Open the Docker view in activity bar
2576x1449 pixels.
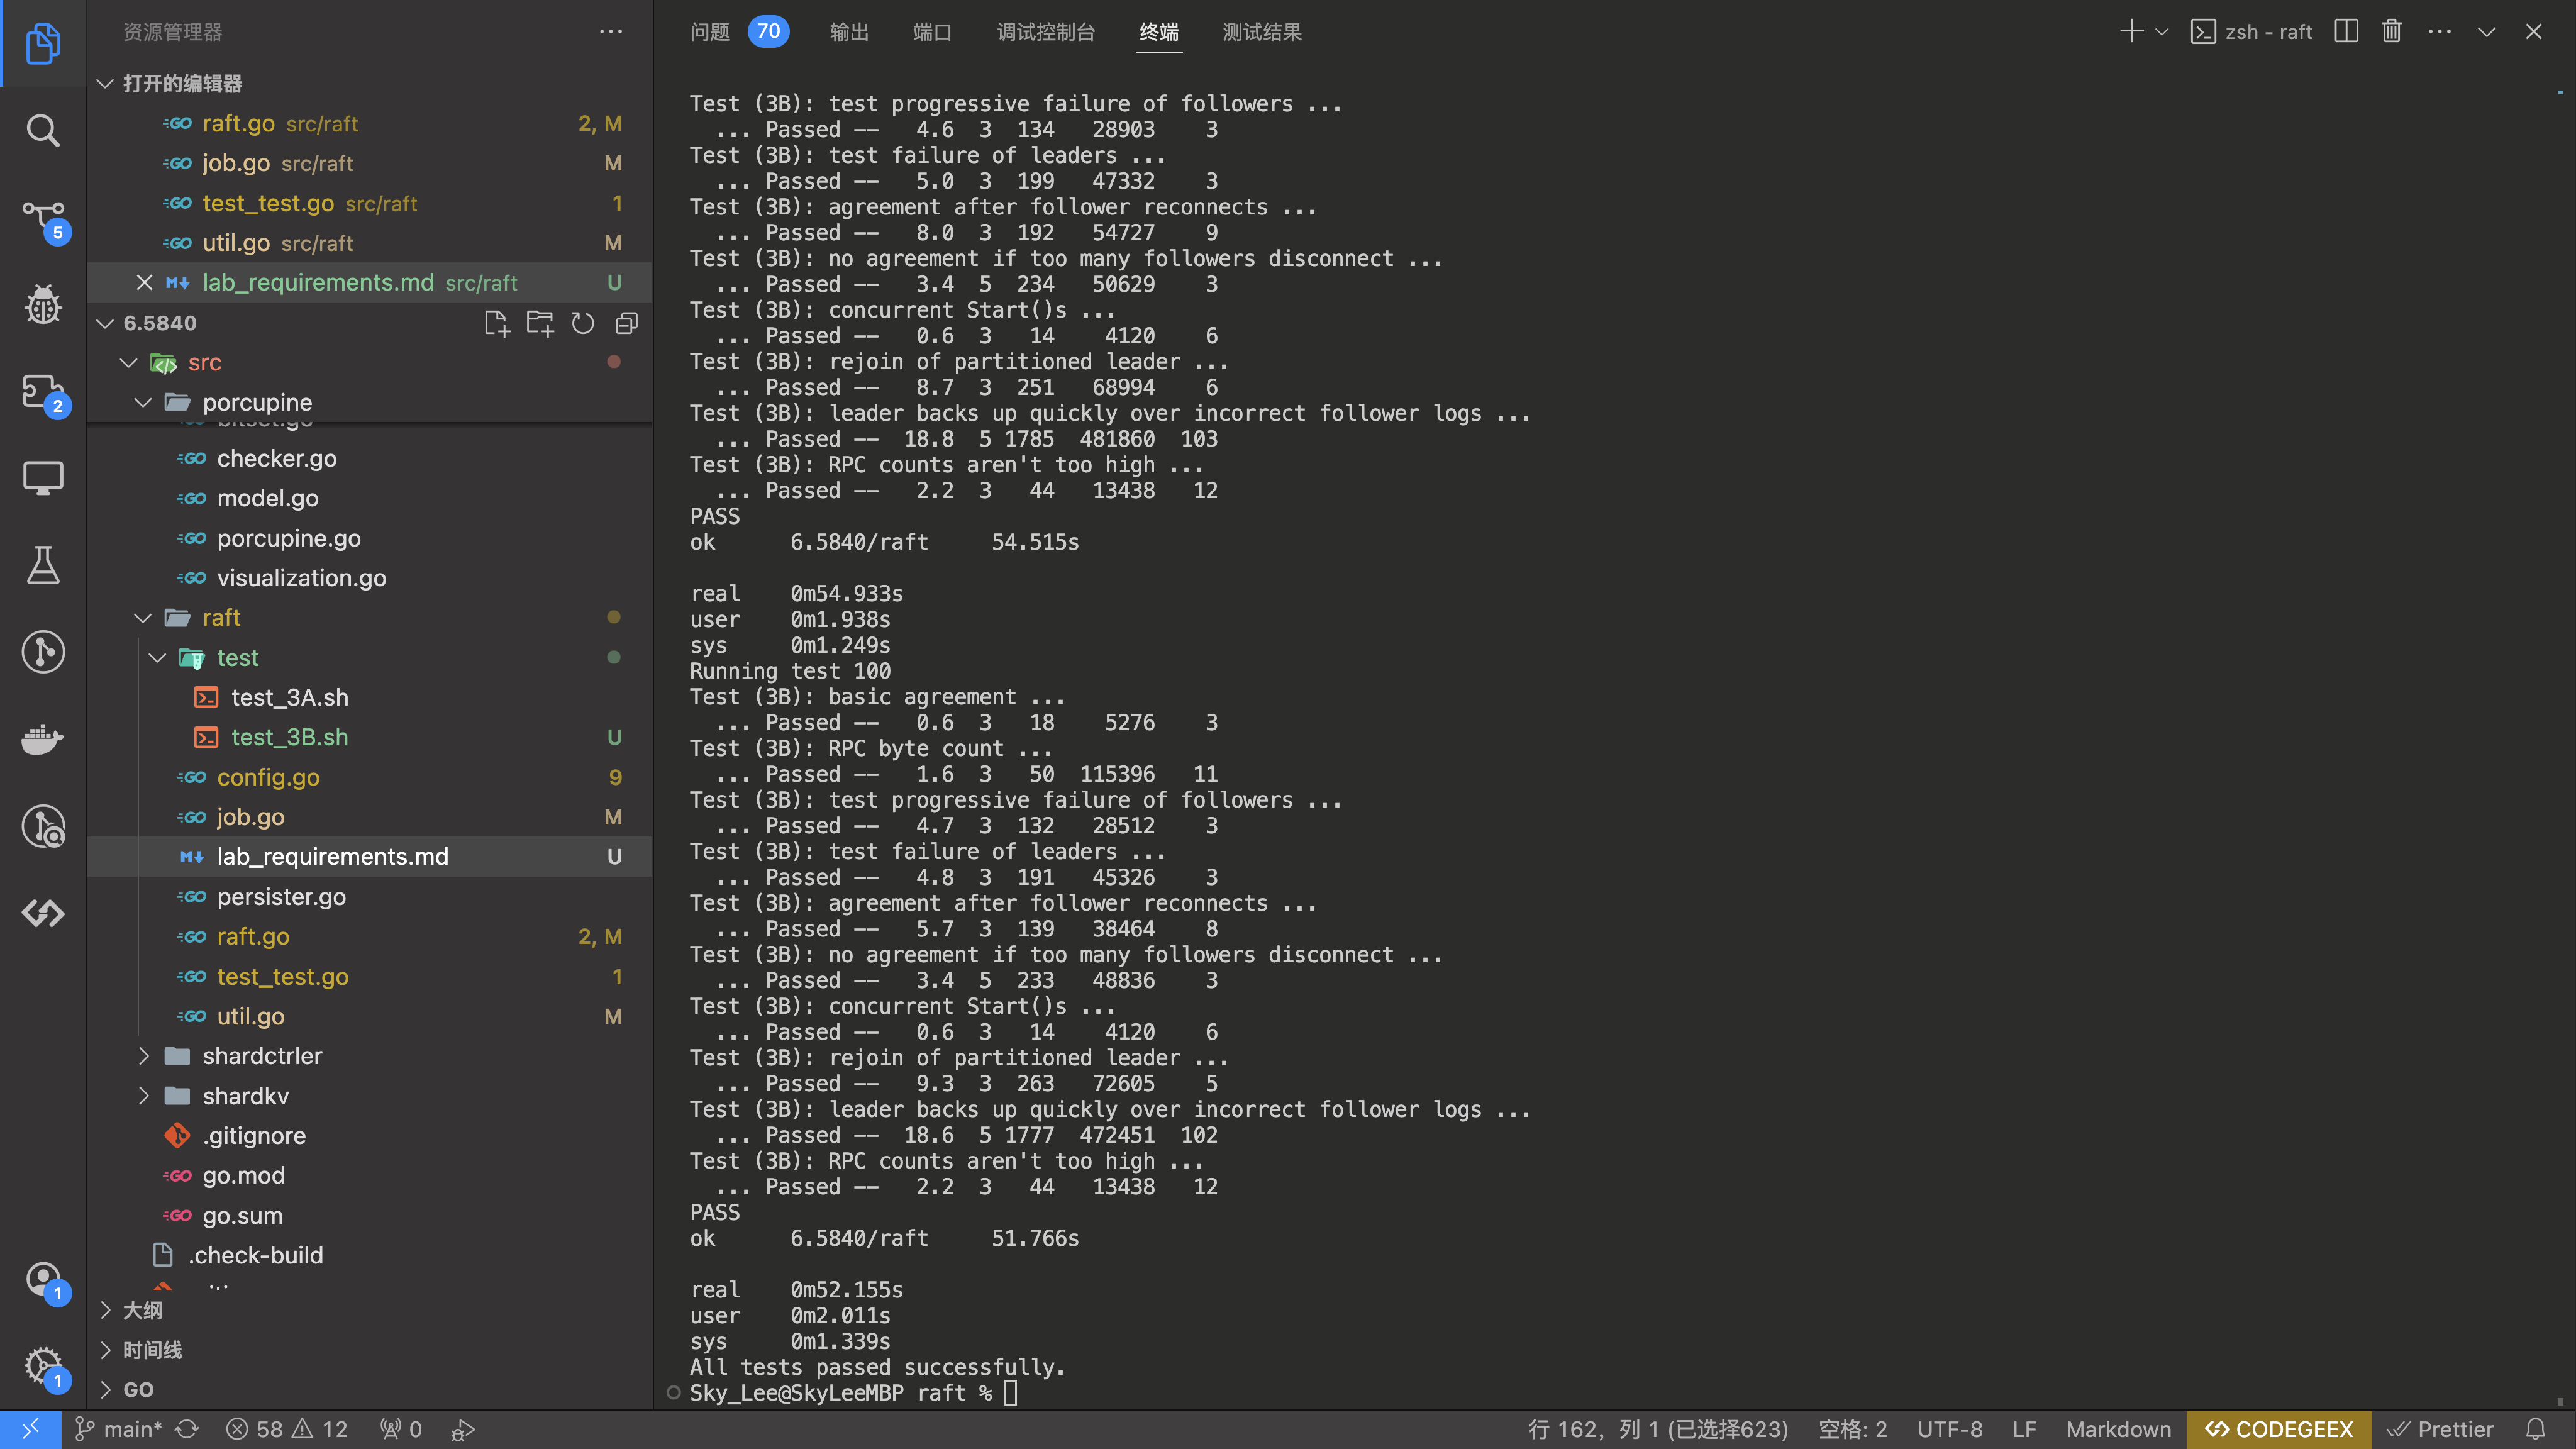coord(42,739)
